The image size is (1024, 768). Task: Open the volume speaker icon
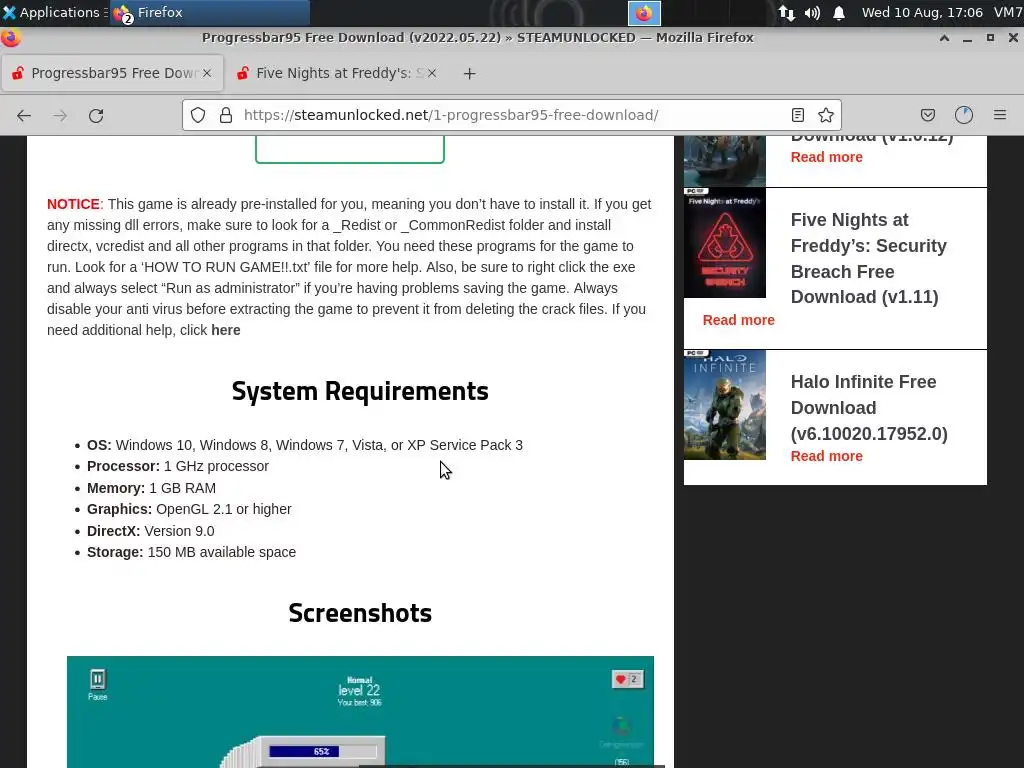812,13
